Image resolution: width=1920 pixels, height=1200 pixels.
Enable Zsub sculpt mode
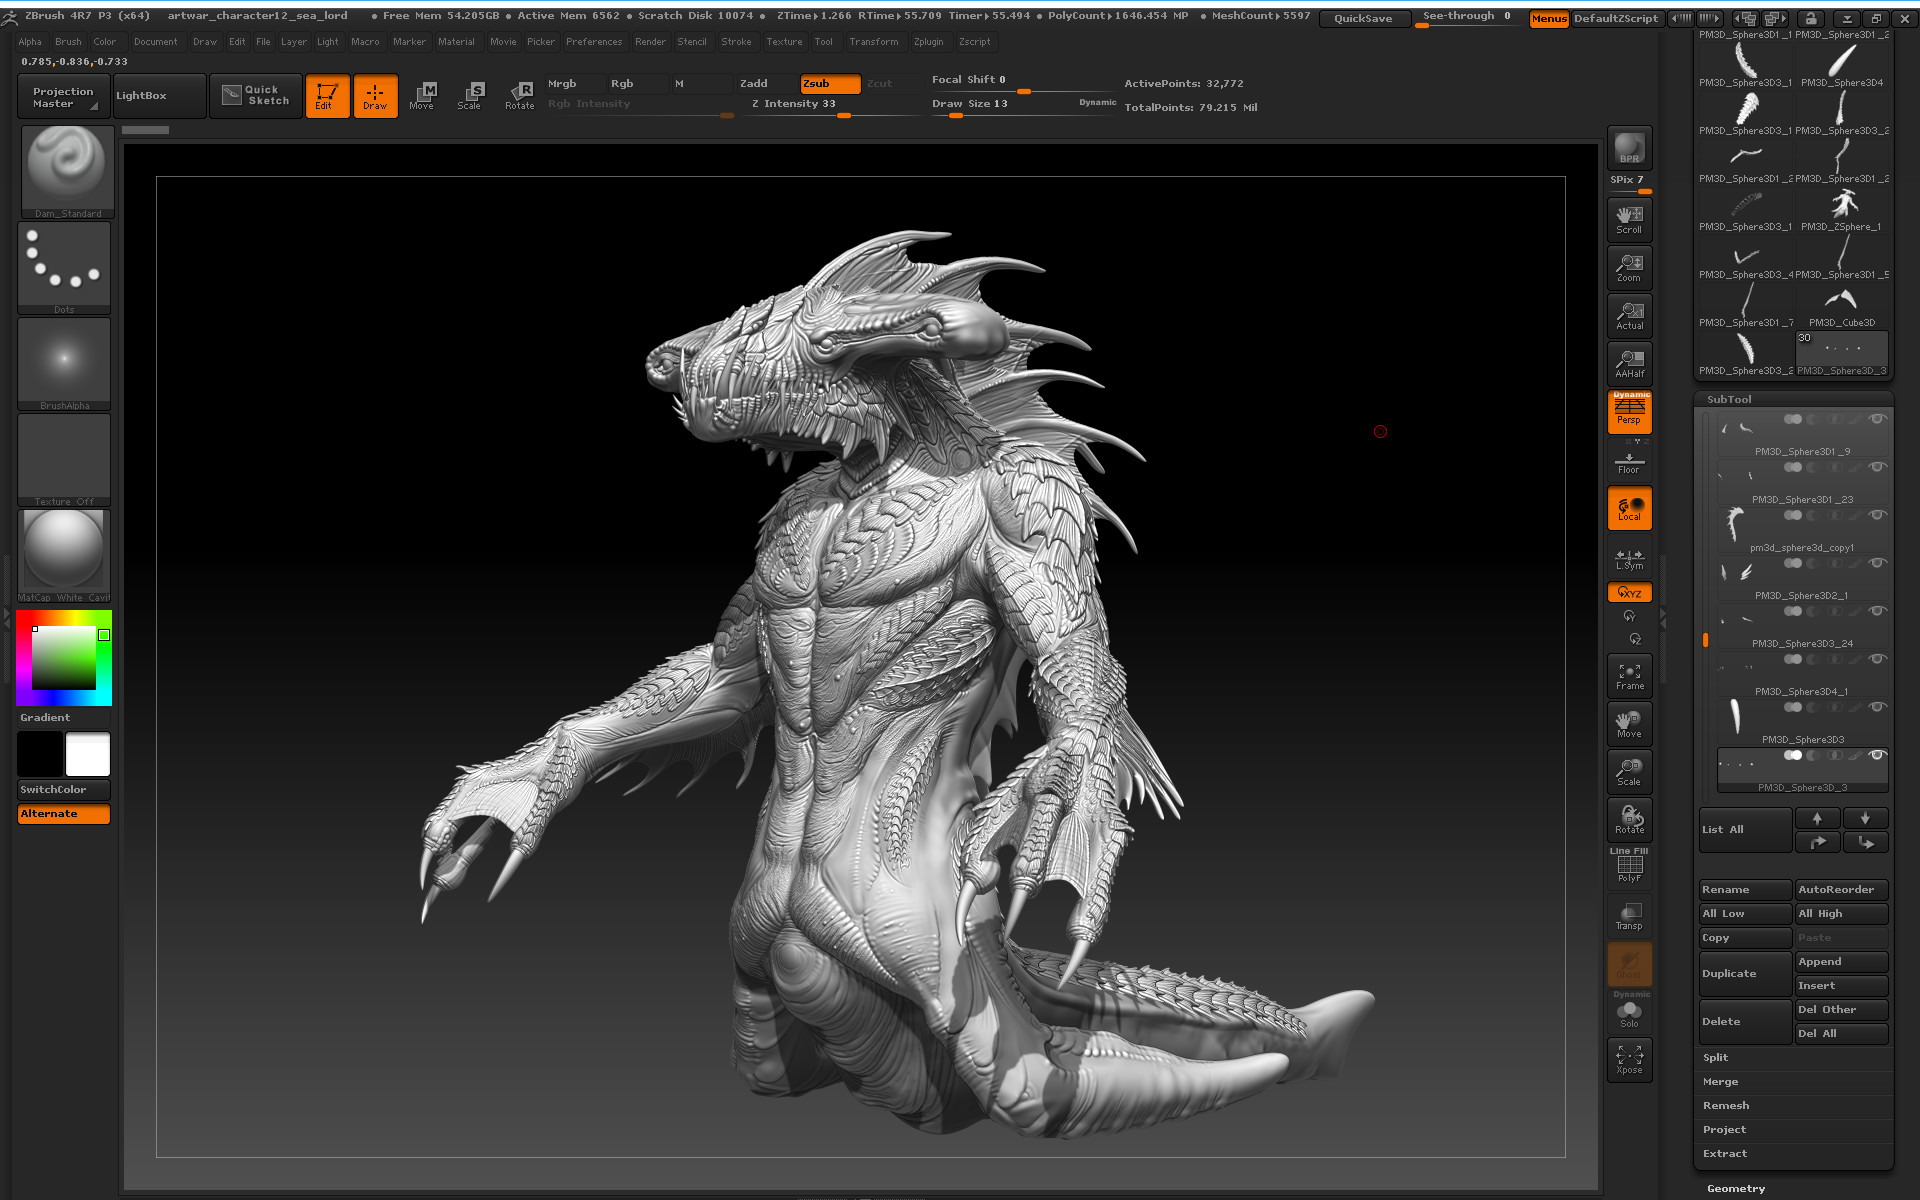[829, 84]
